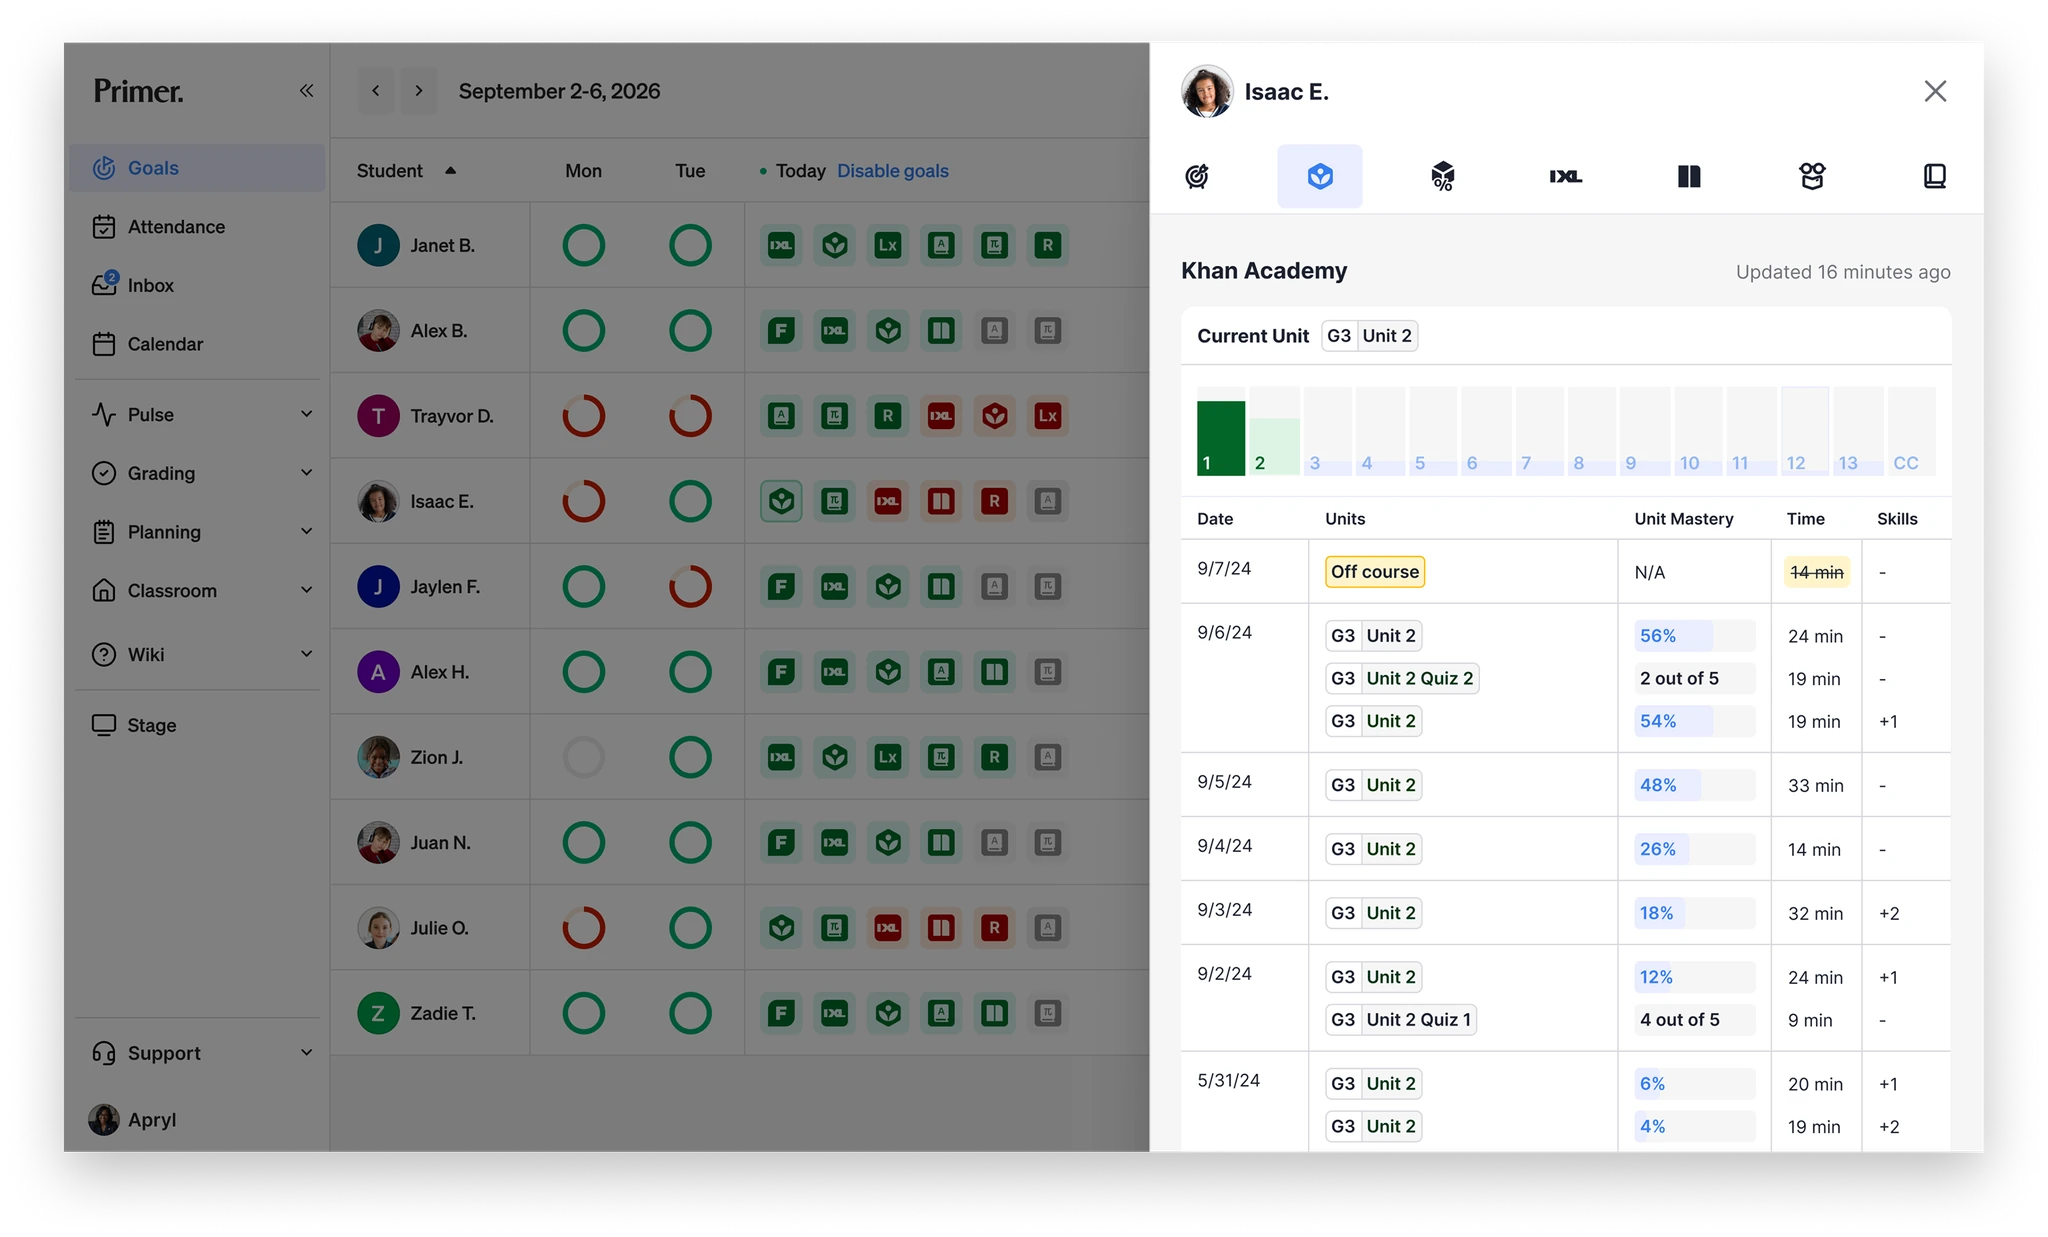Expand the Pulse menu chevron
This screenshot has height=1237, width=2048.
coord(307,414)
